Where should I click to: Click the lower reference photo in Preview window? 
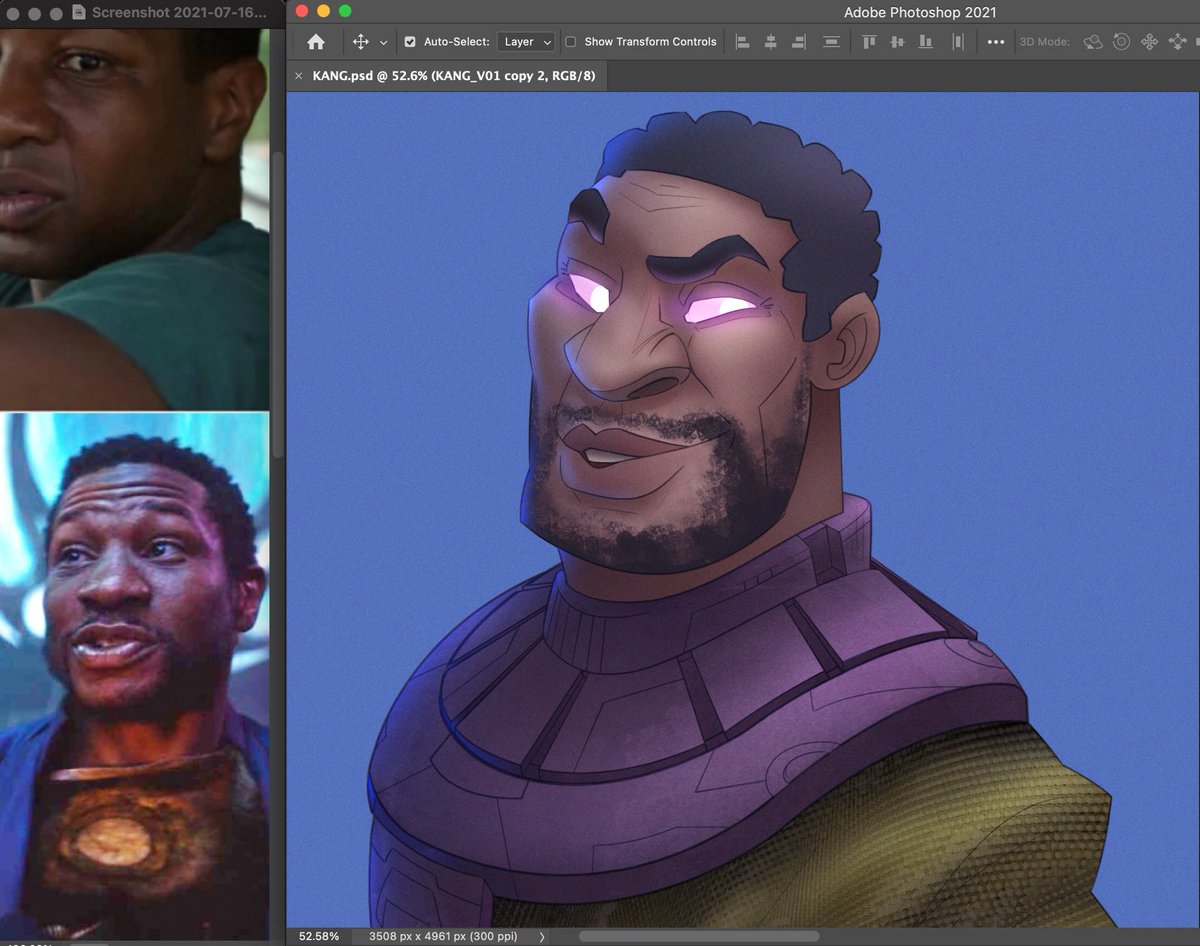[x=134, y=677]
